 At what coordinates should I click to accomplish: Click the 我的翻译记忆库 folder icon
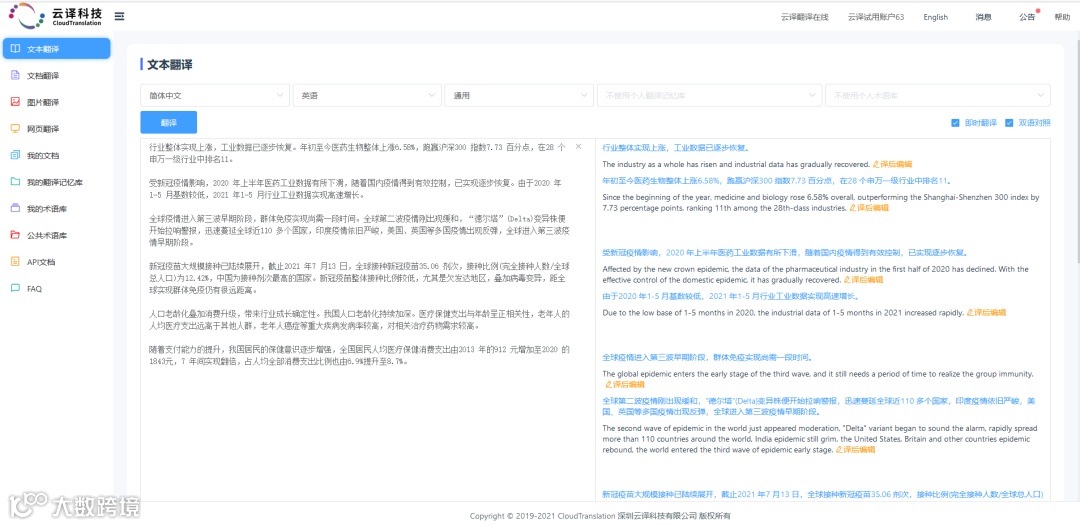pyautogui.click(x=15, y=182)
